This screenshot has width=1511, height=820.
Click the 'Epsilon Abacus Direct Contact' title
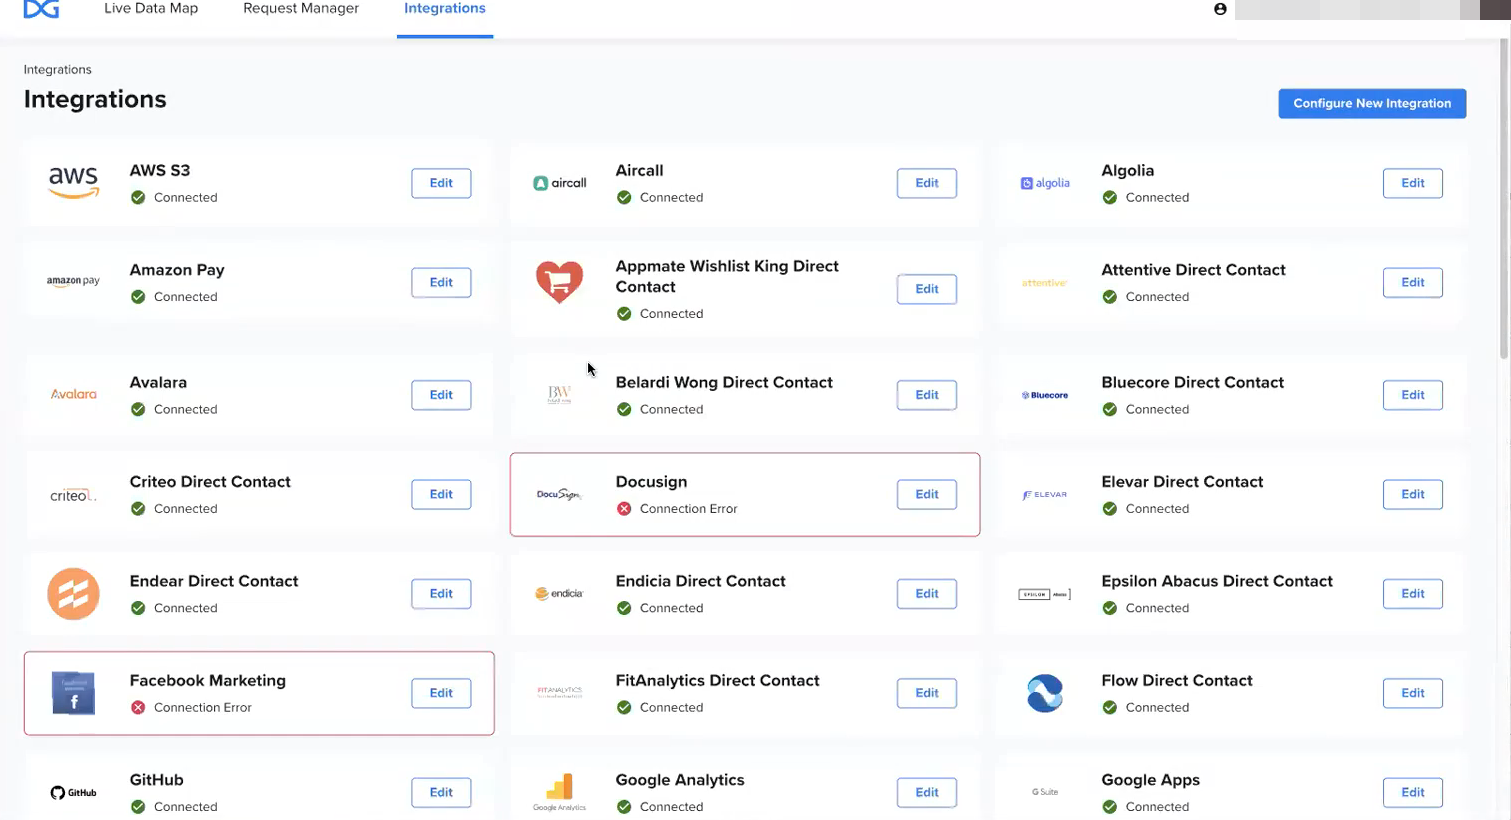click(x=1217, y=581)
